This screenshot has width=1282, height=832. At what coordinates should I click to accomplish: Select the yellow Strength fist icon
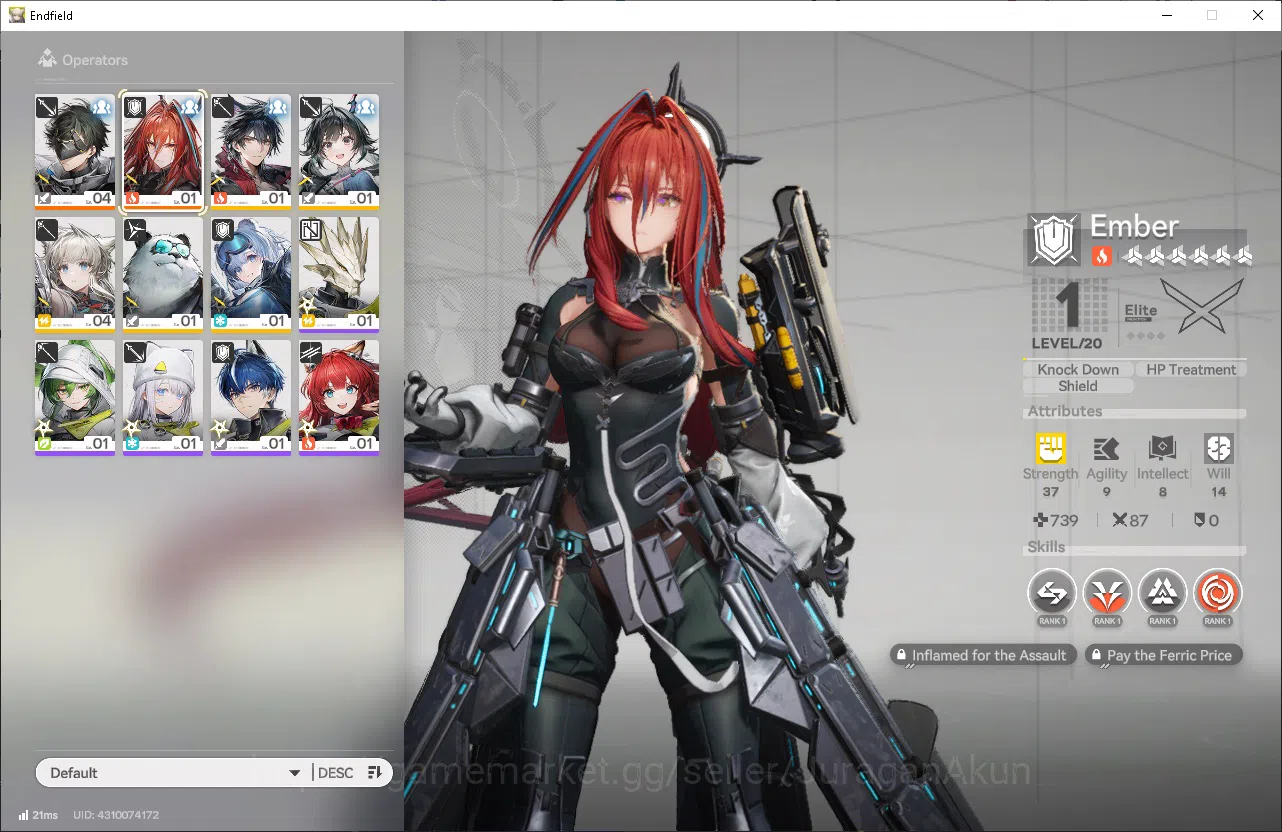(1050, 449)
